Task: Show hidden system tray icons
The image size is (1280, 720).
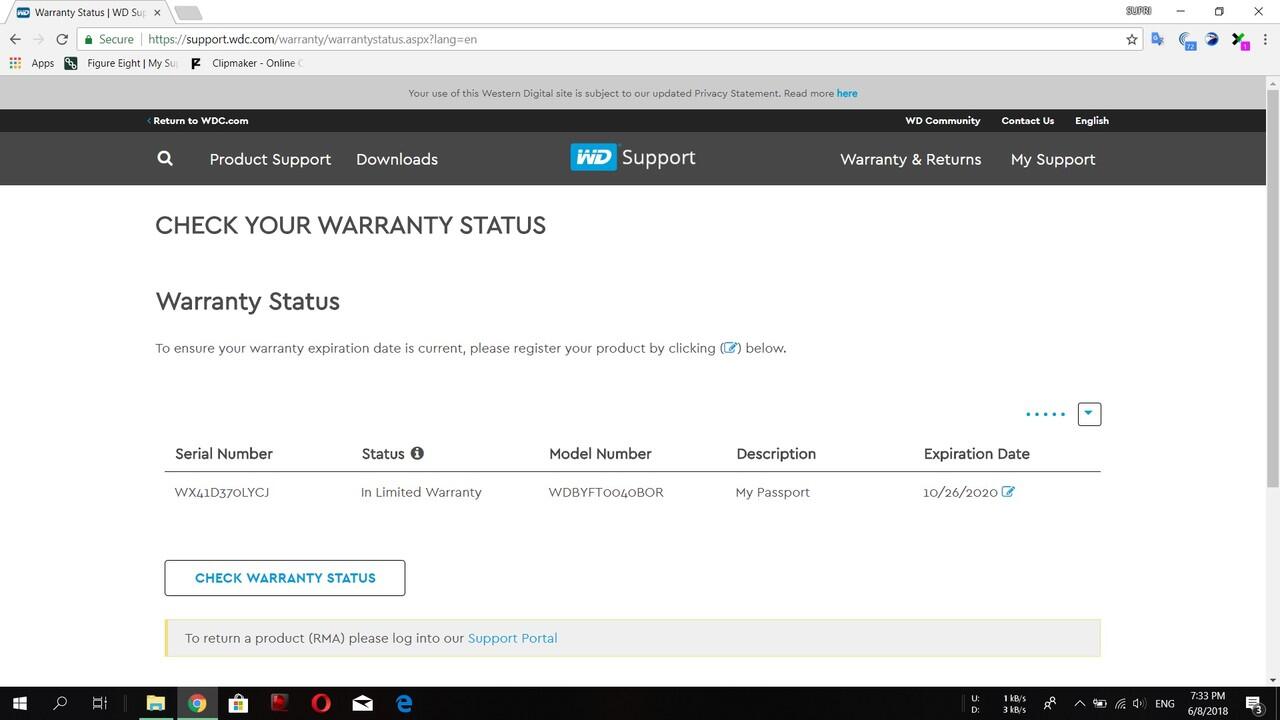Action: tap(1079, 703)
